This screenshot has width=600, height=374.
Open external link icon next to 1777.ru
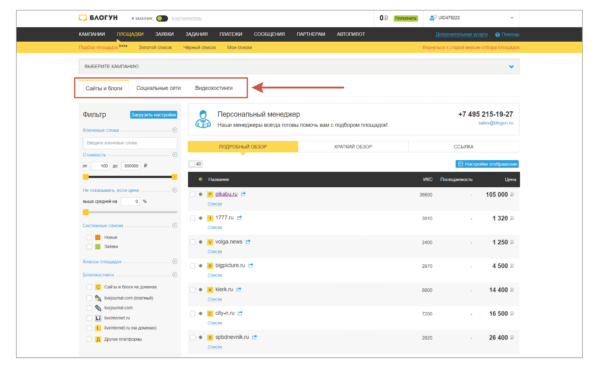pyautogui.click(x=240, y=218)
